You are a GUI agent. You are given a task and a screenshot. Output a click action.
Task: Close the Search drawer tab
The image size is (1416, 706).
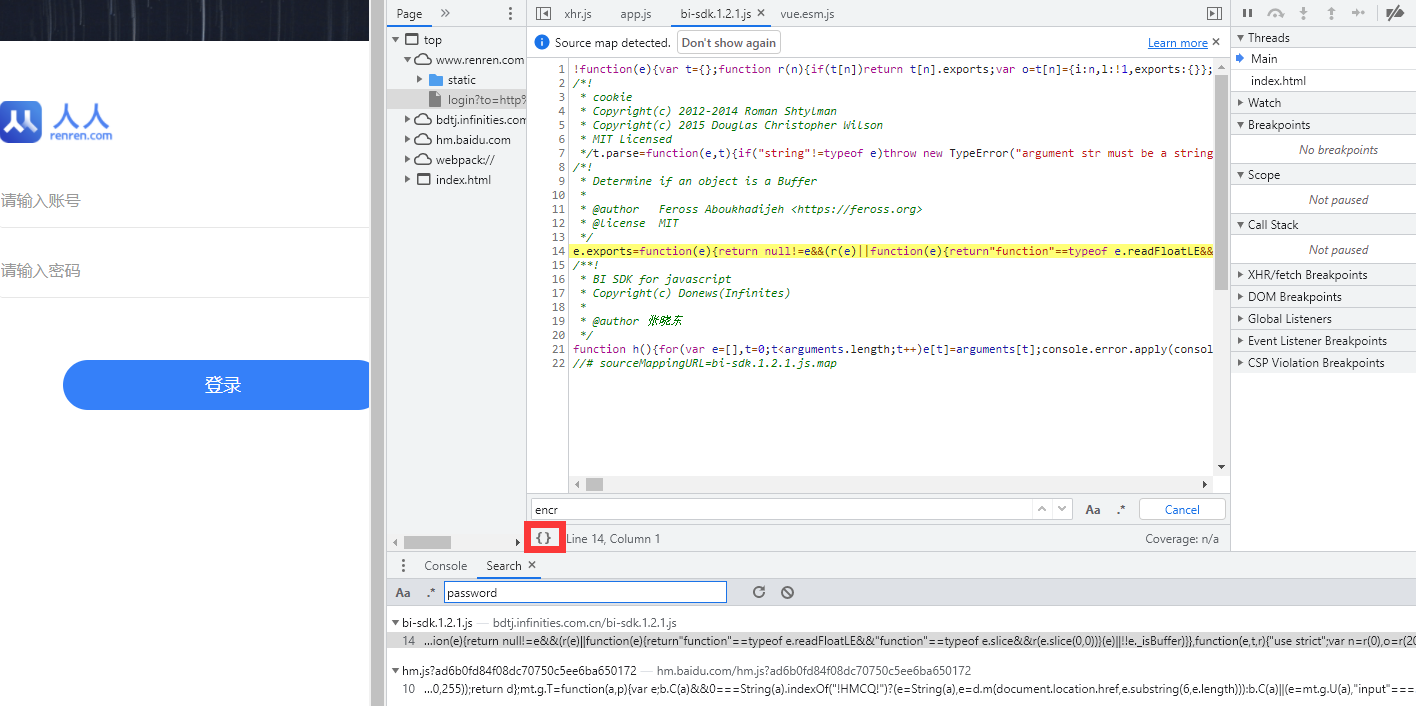click(532, 565)
